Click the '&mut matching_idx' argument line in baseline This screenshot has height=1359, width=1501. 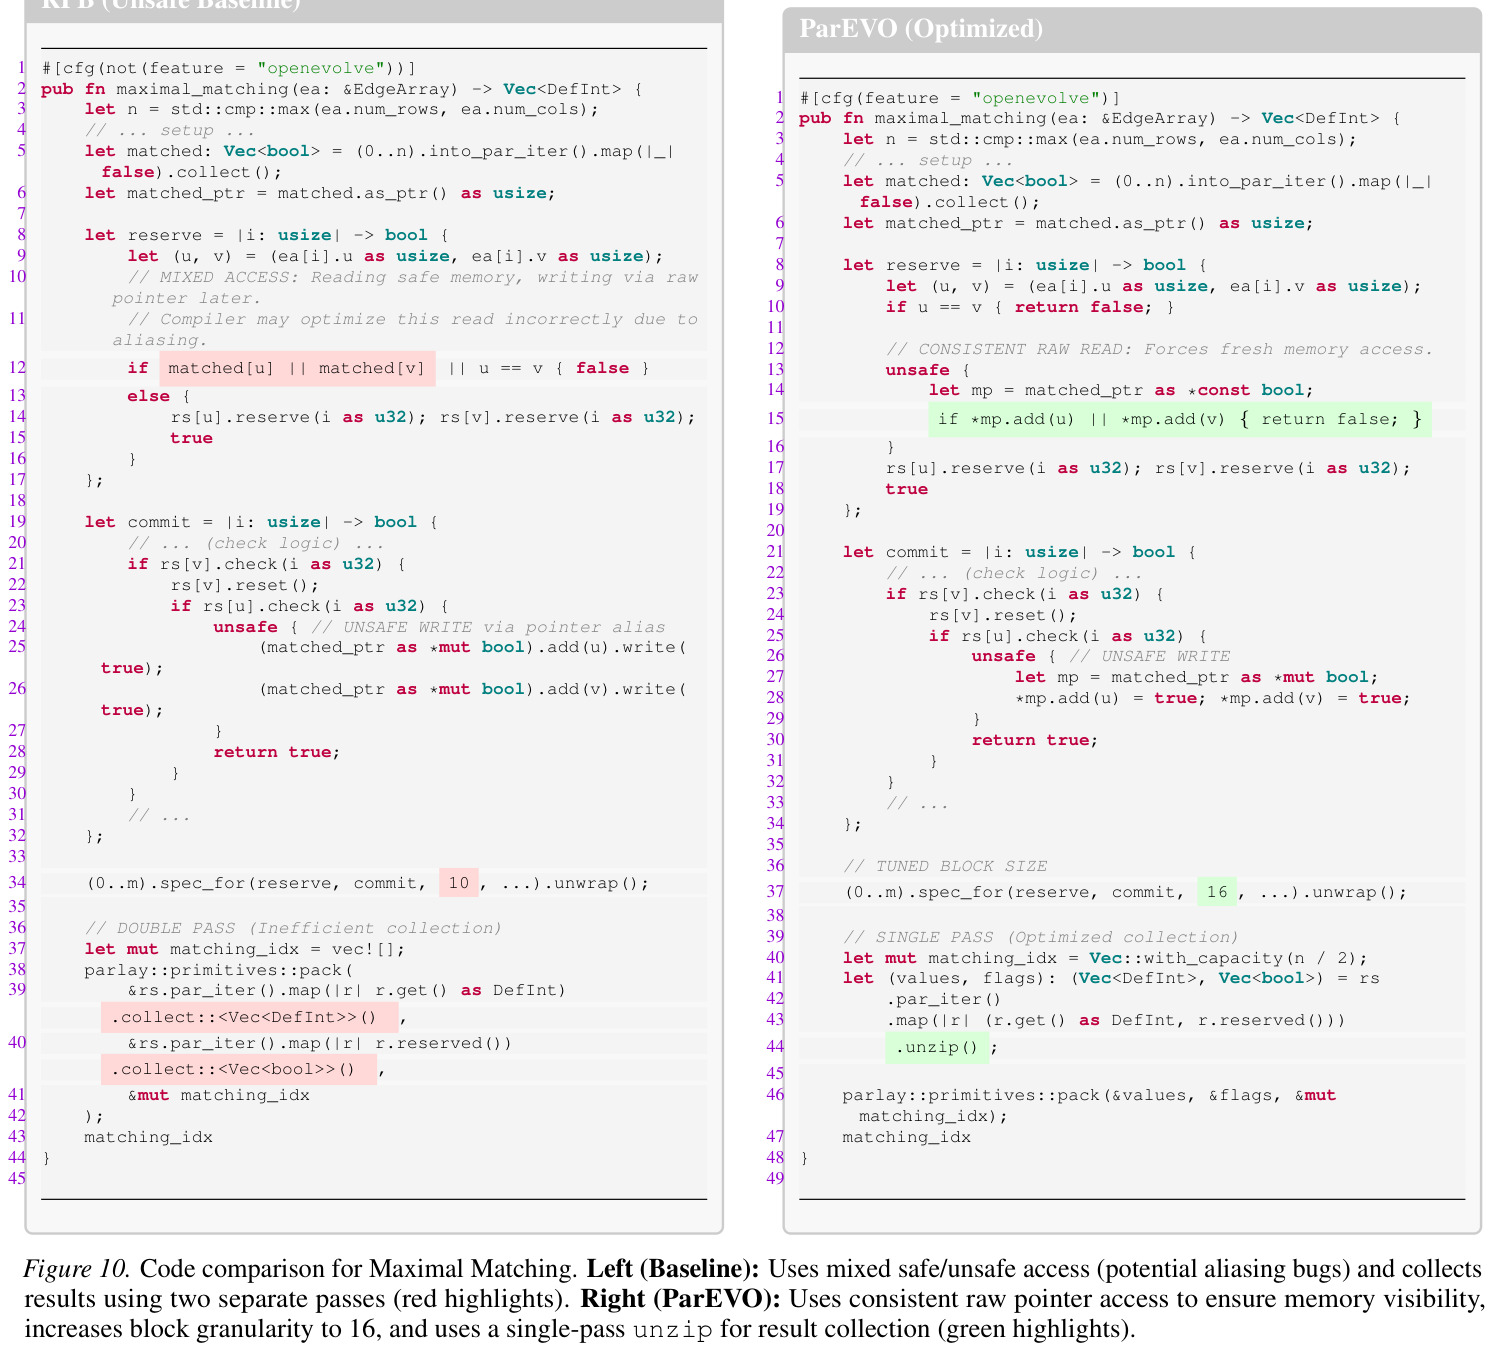click(x=219, y=1095)
